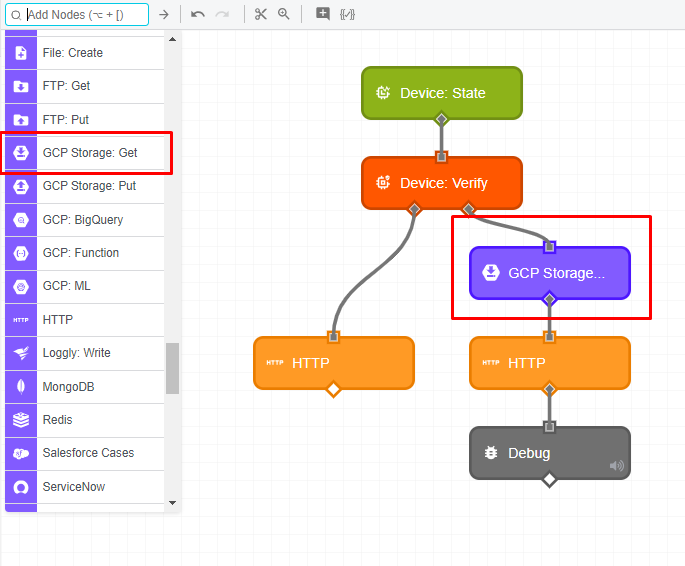Screen dimensions: 685x566
Task: Select the HTTP node below Device: Verify's left output
Action: pos(334,363)
